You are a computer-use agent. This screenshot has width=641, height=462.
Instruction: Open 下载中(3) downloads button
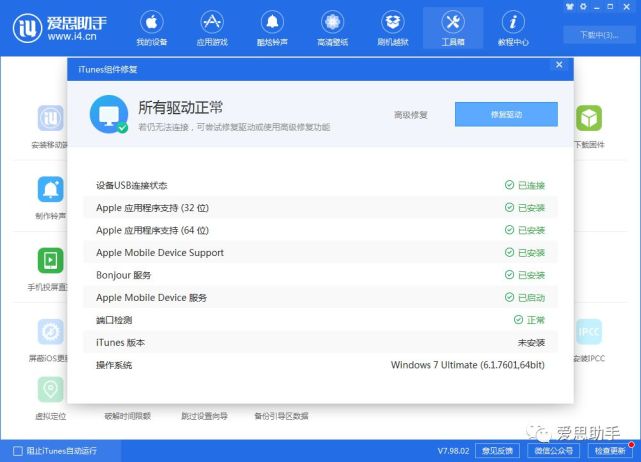pyautogui.click(x=599, y=35)
